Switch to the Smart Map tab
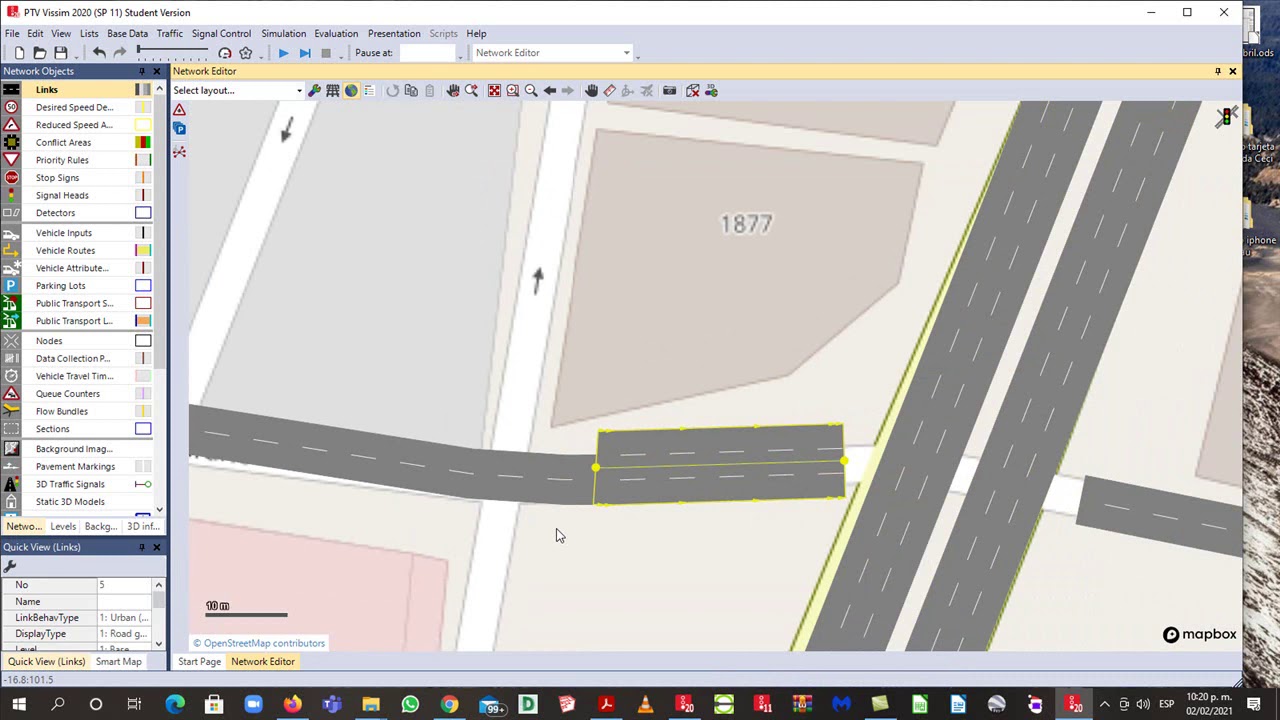The image size is (1280, 720). pos(118,662)
